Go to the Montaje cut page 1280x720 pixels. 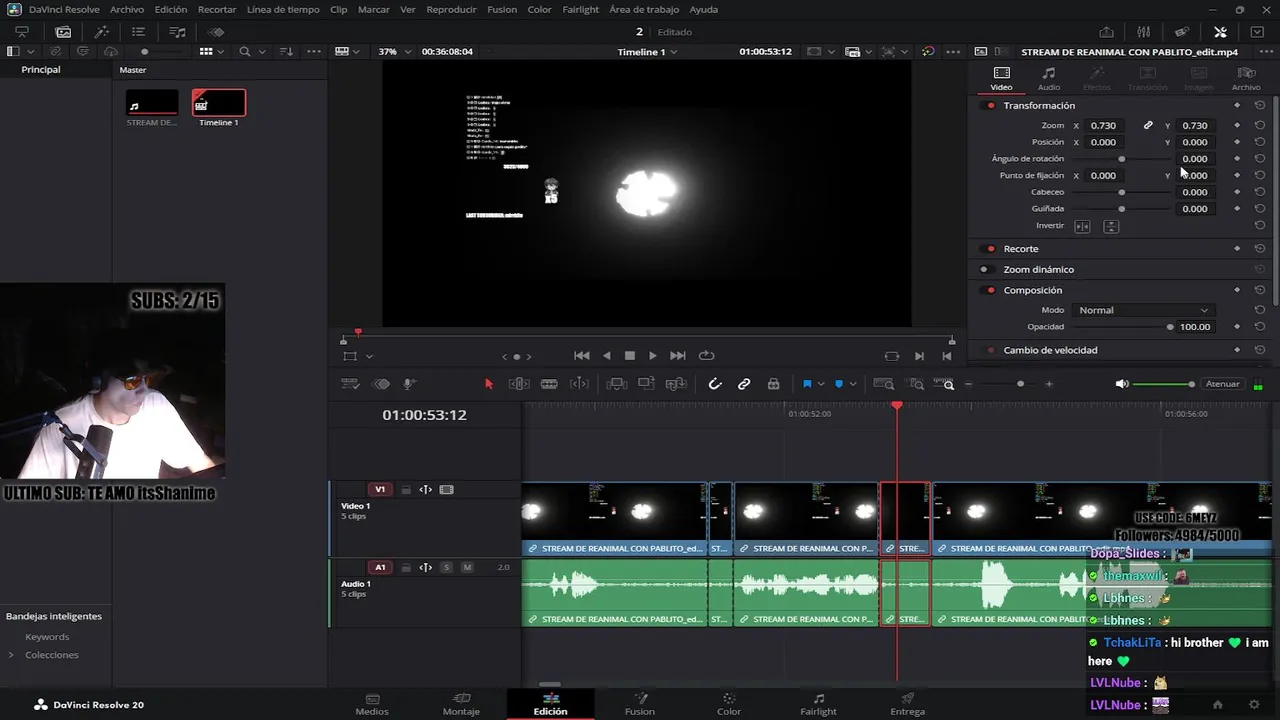461,704
